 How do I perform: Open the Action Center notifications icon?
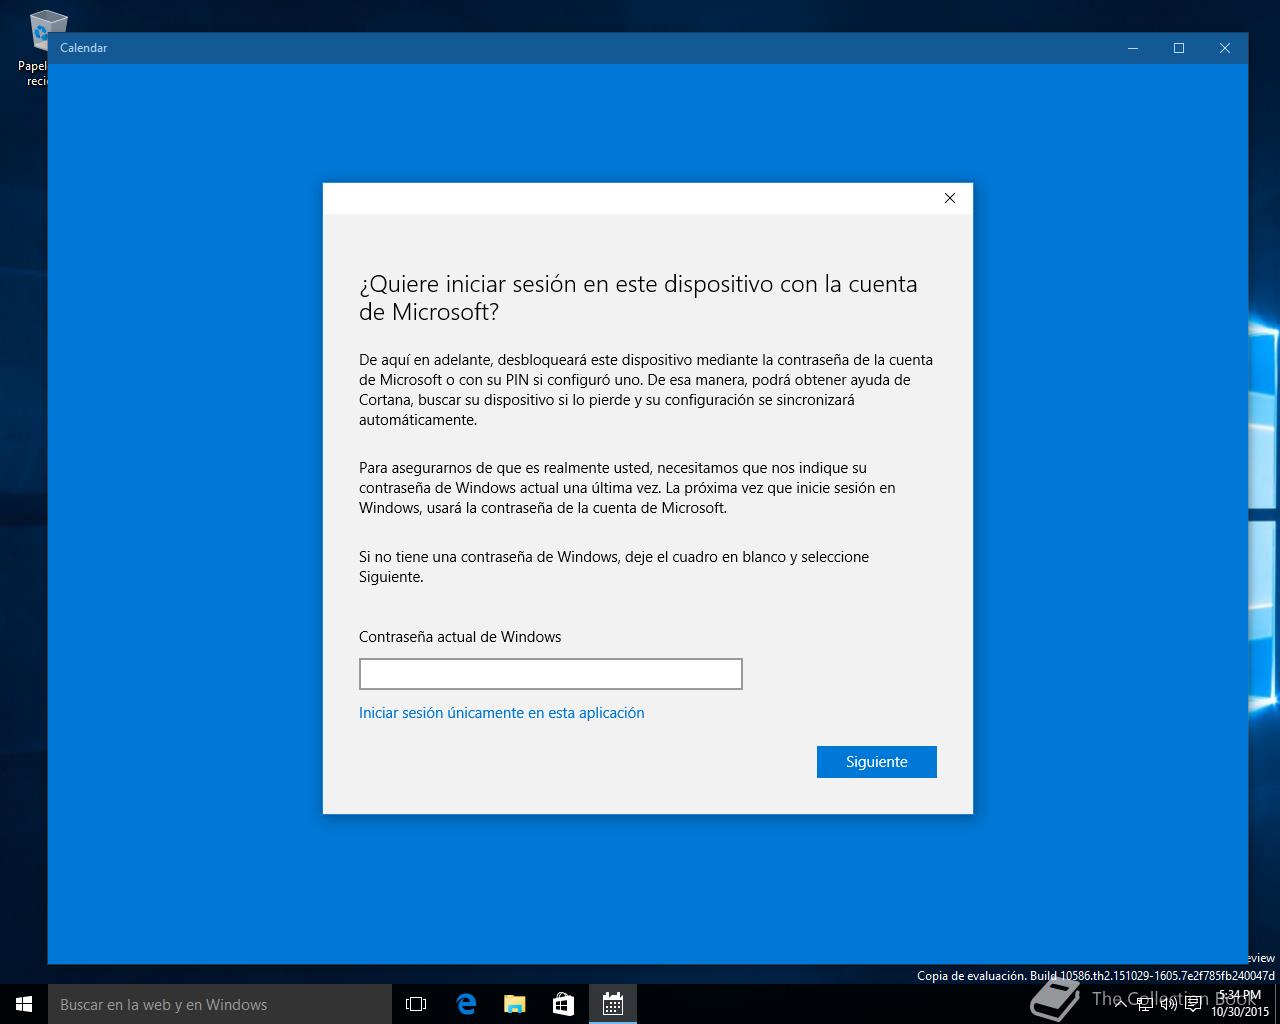point(1193,1004)
